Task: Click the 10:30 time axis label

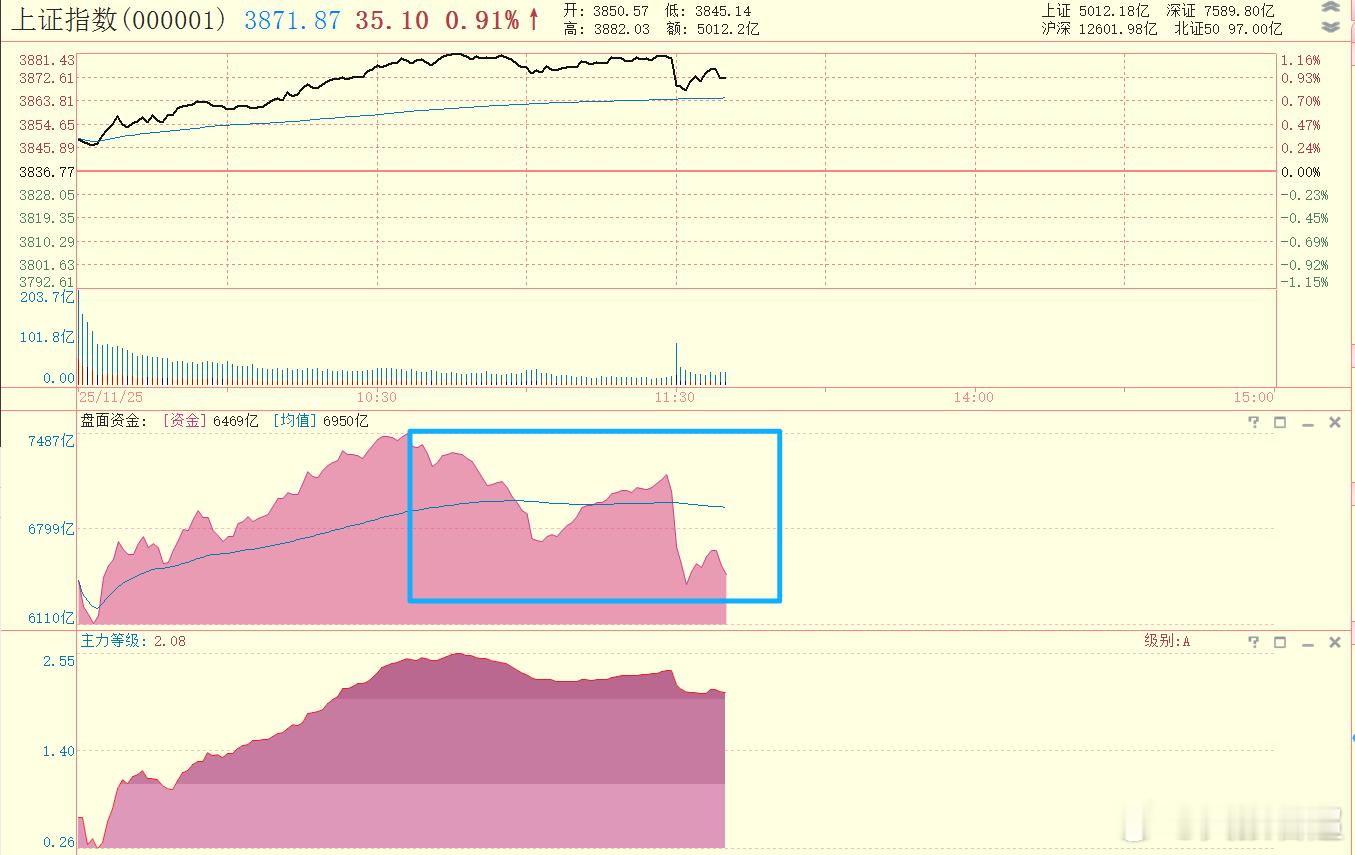Action: [x=376, y=397]
